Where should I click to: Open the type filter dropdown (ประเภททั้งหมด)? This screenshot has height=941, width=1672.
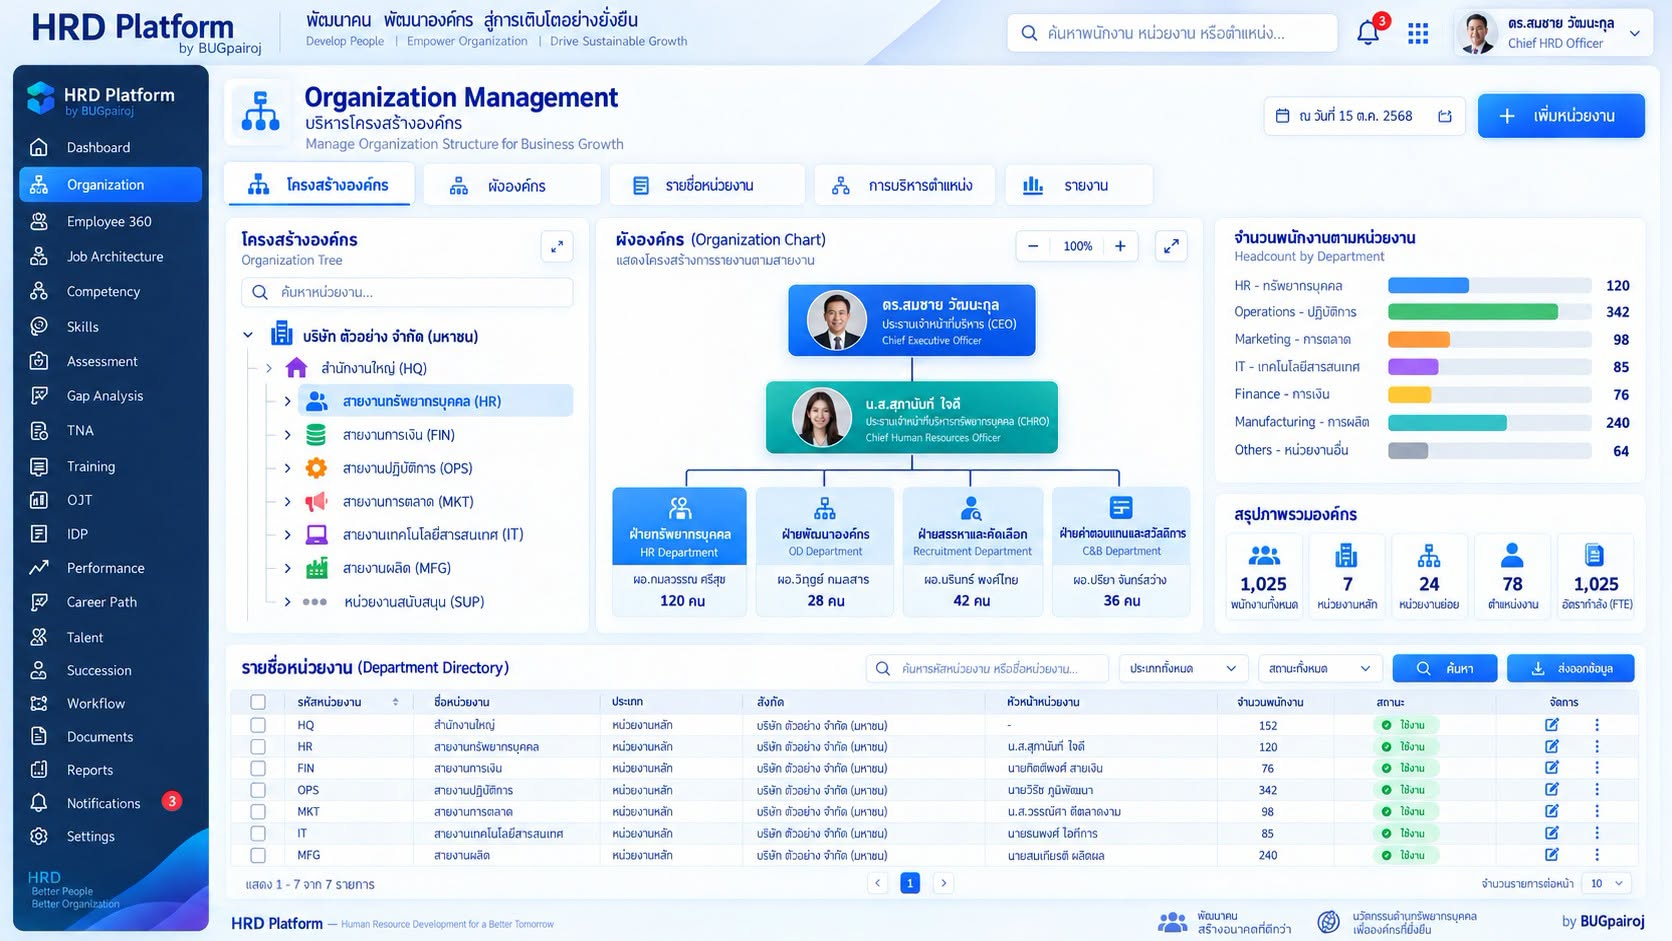(1183, 668)
